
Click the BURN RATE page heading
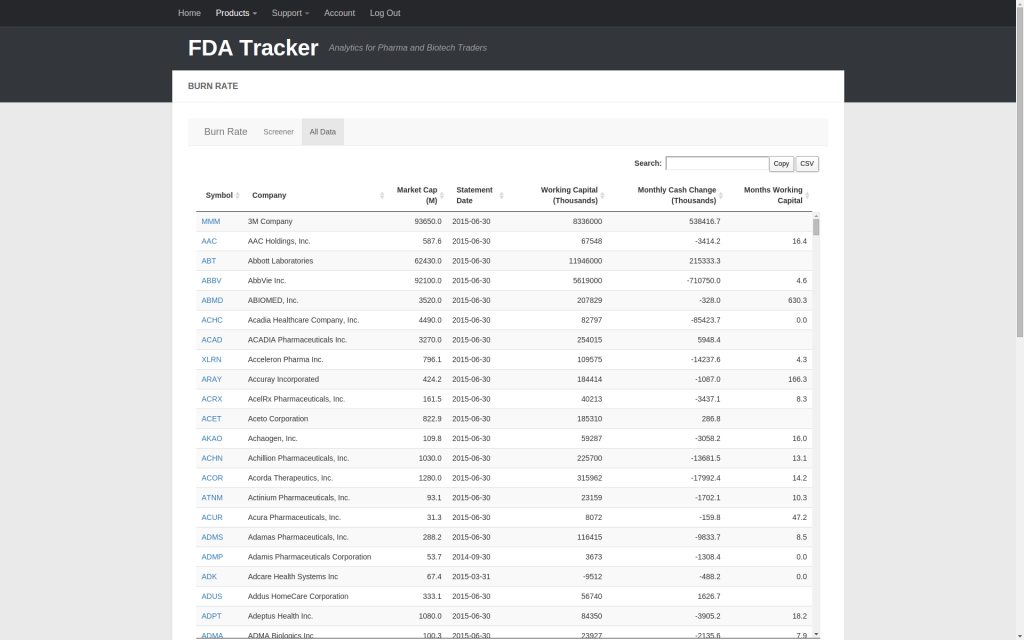click(213, 86)
